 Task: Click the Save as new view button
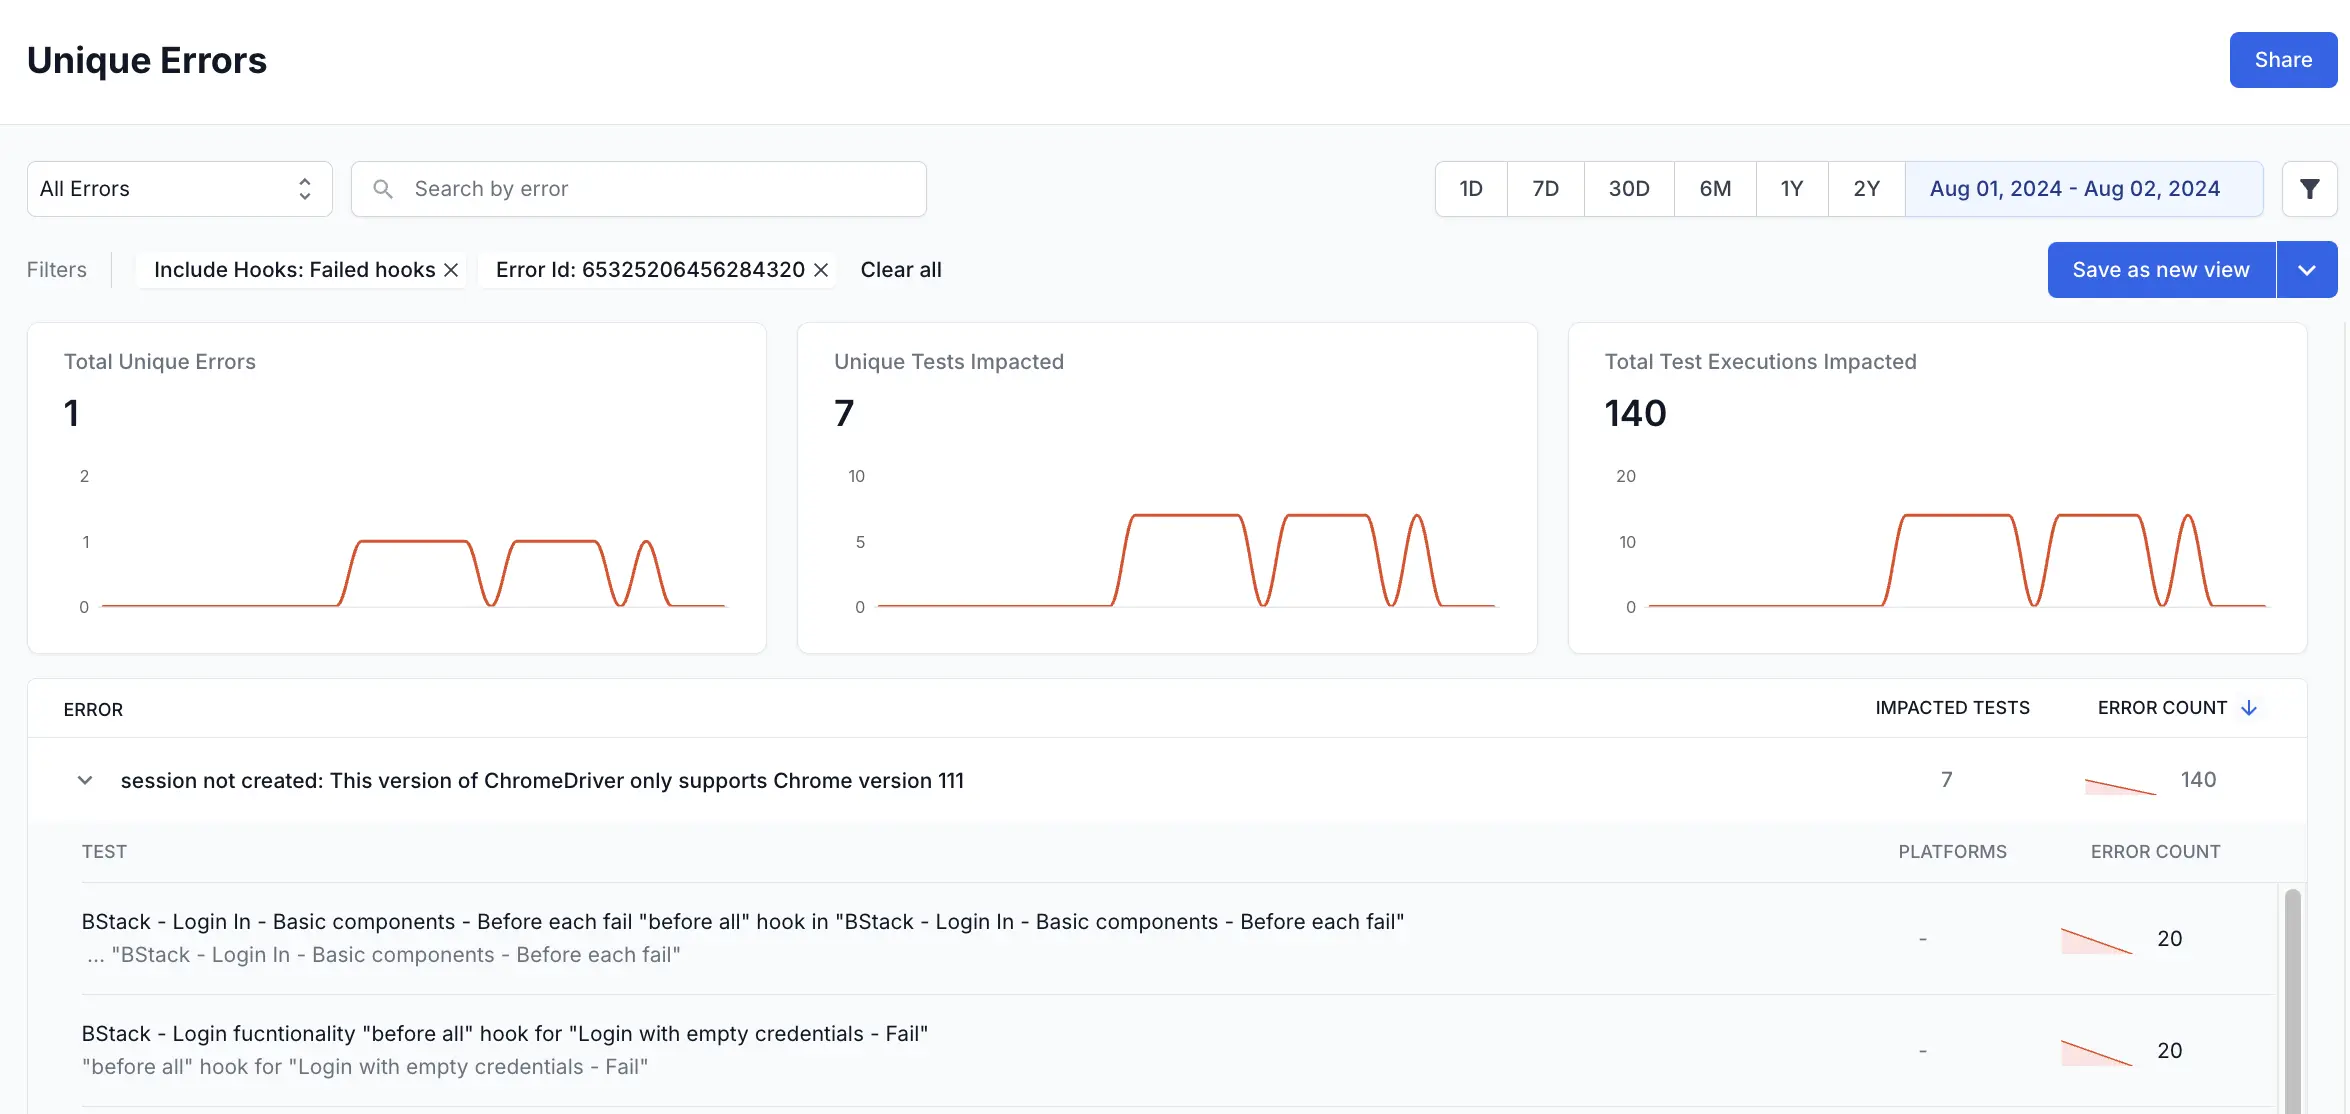(x=2160, y=270)
